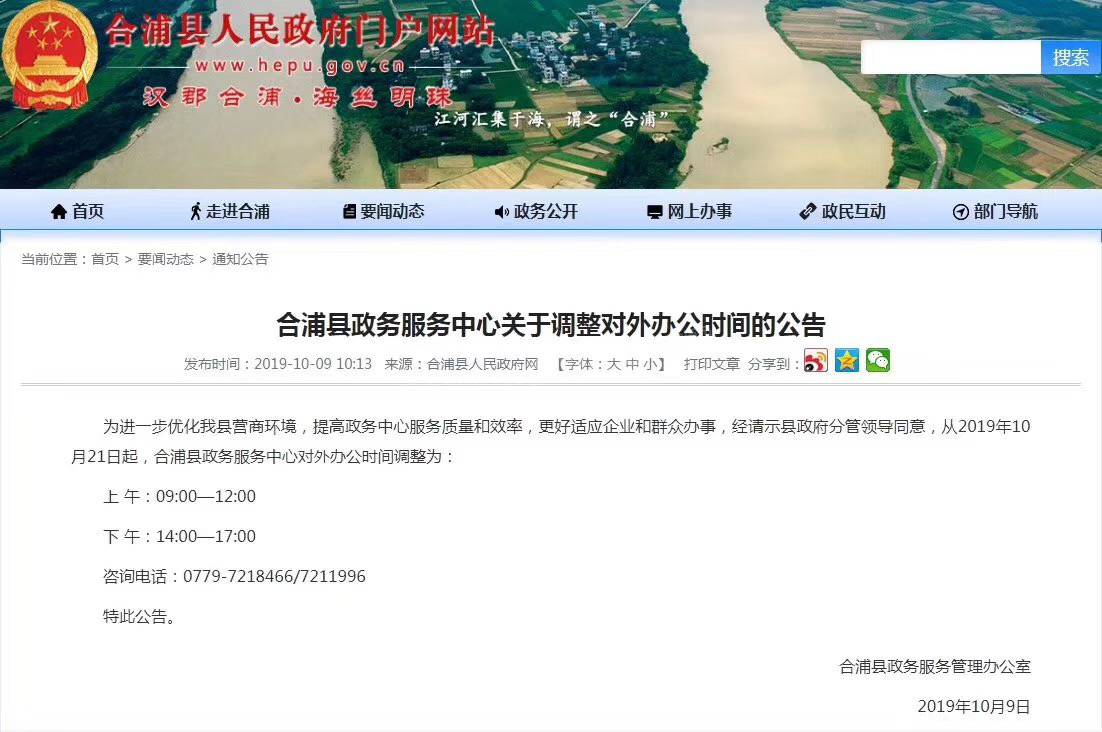Open the 政民互动 navigation menu

[x=843, y=211]
